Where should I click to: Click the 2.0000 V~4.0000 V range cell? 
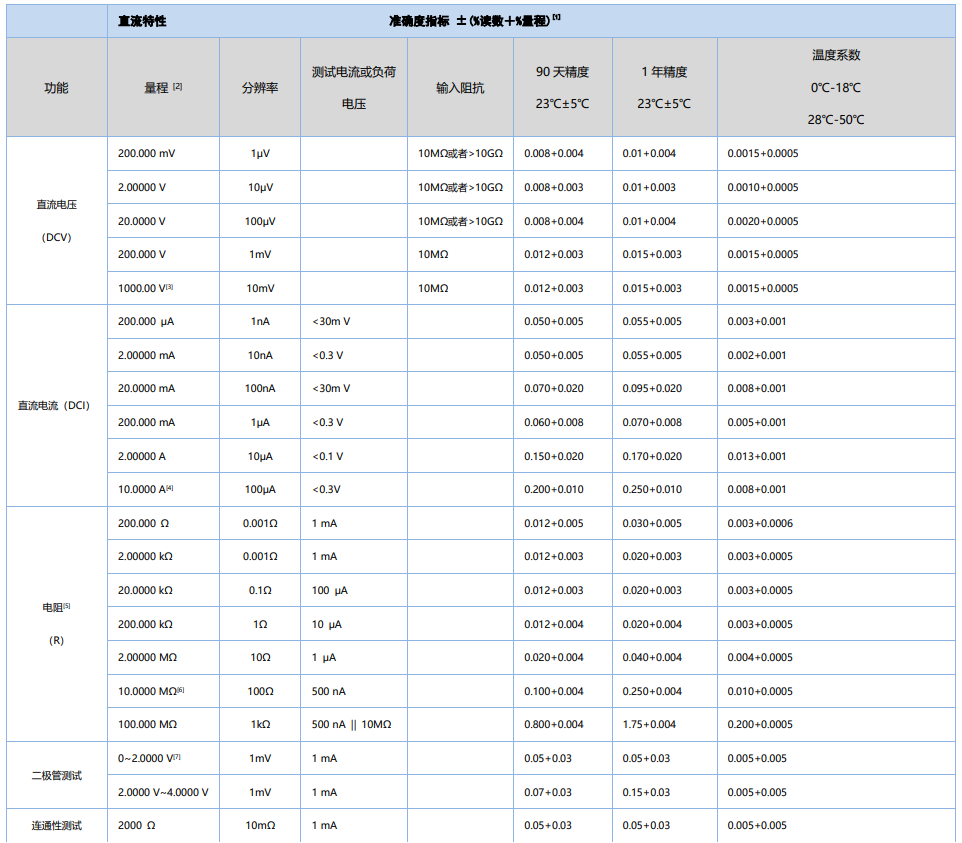[x=163, y=792]
